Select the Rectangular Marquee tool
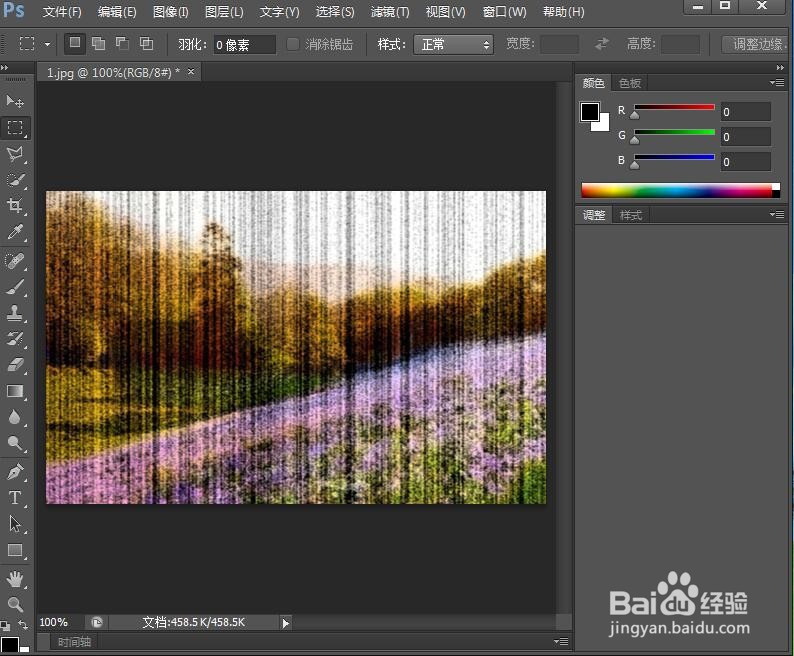This screenshot has width=794, height=656. tap(15, 128)
